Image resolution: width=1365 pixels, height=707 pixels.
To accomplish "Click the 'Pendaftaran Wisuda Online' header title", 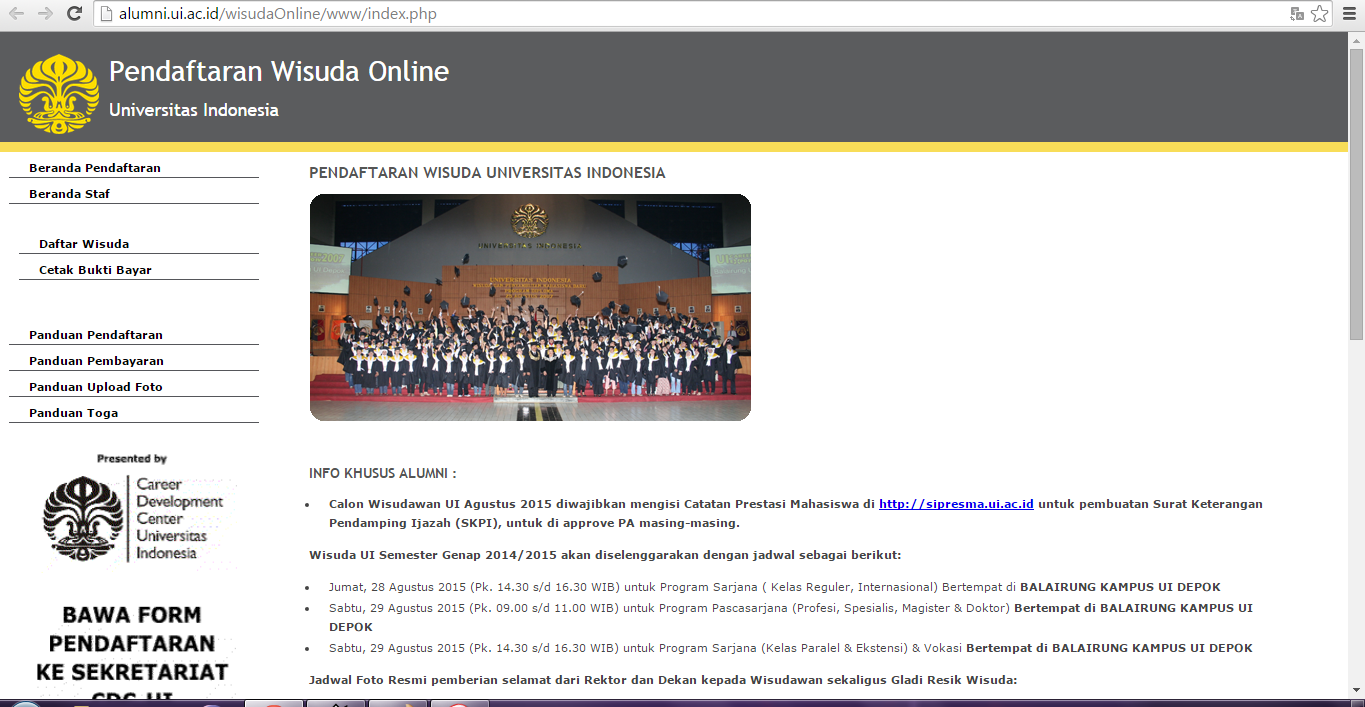I will tap(279, 72).
